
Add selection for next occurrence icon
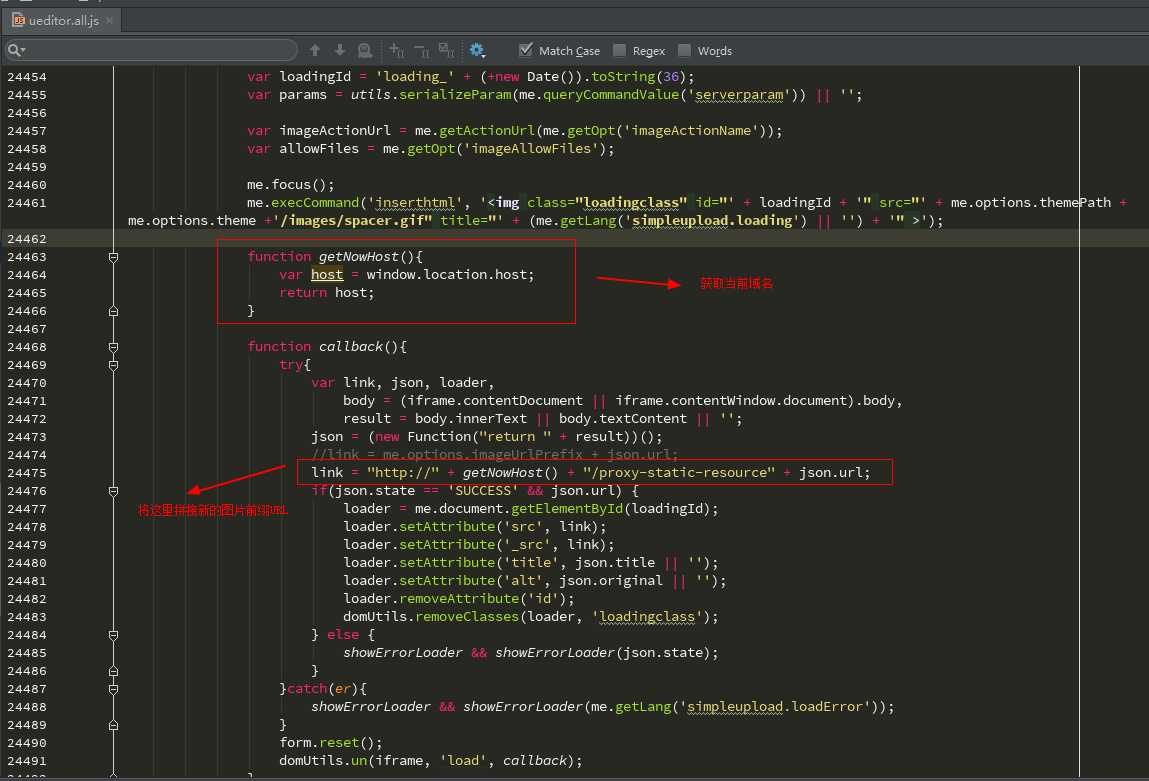click(x=396, y=50)
